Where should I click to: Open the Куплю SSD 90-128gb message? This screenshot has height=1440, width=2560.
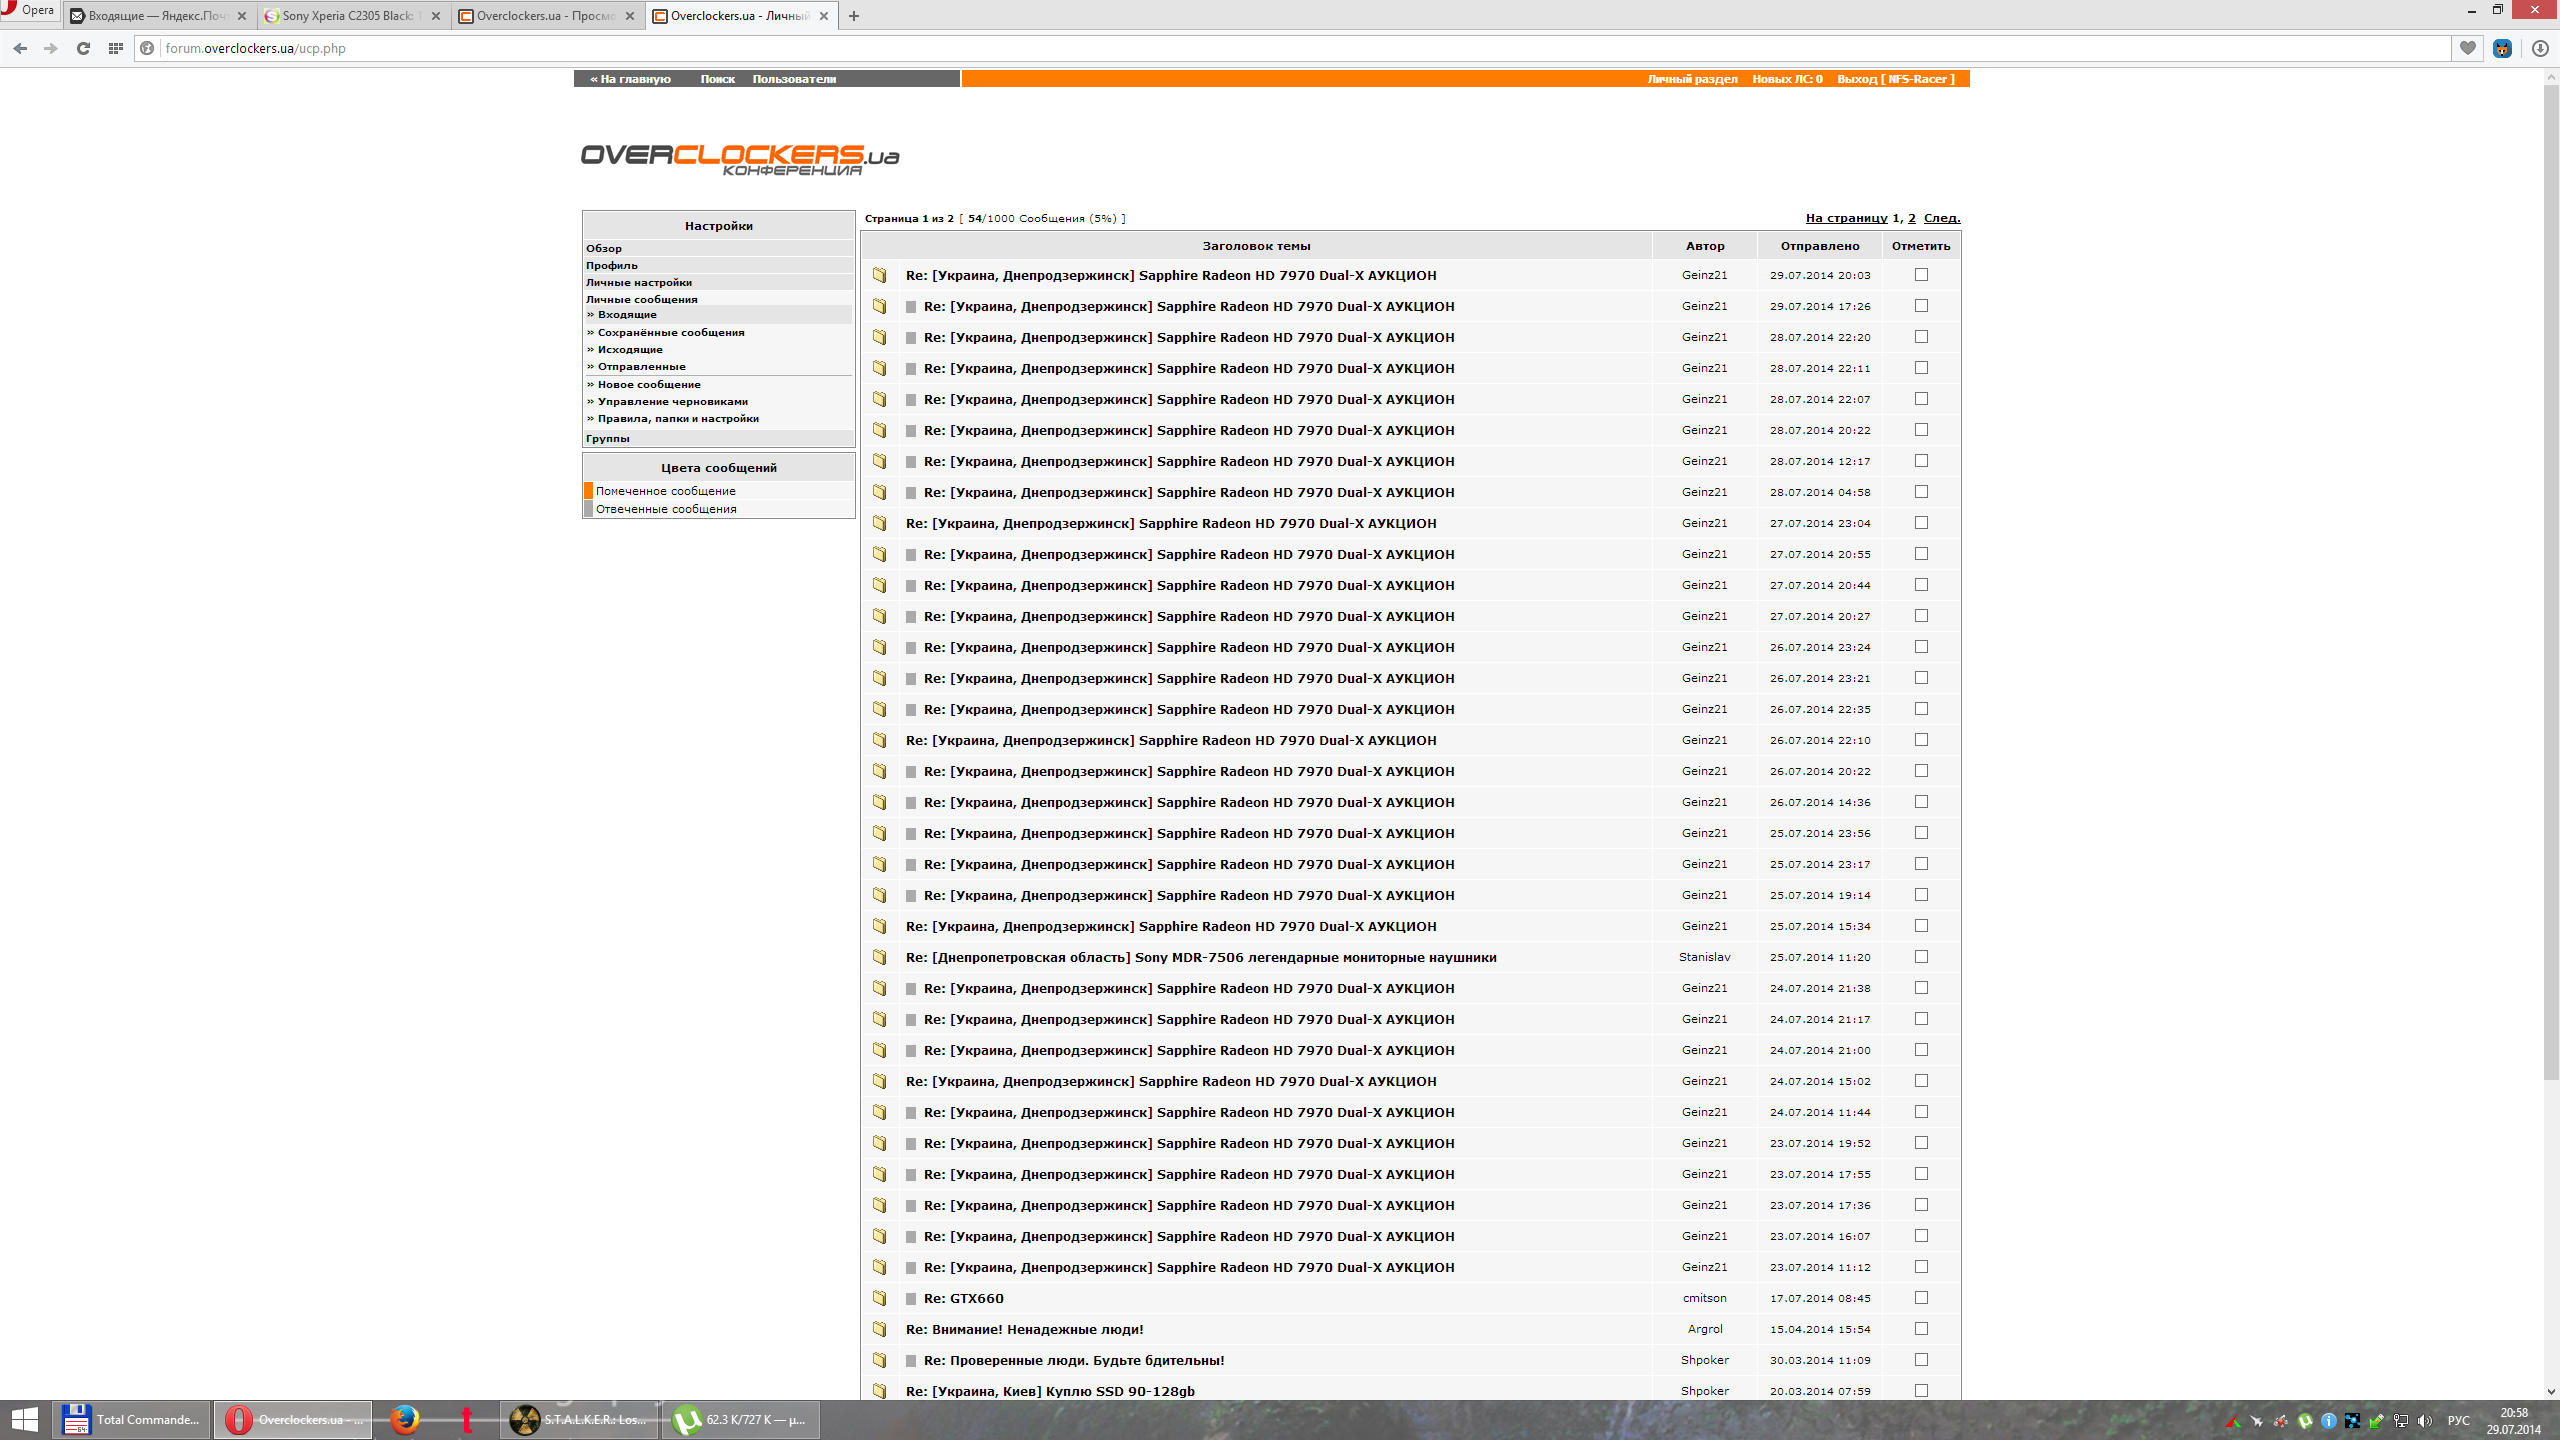tap(1050, 1392)
